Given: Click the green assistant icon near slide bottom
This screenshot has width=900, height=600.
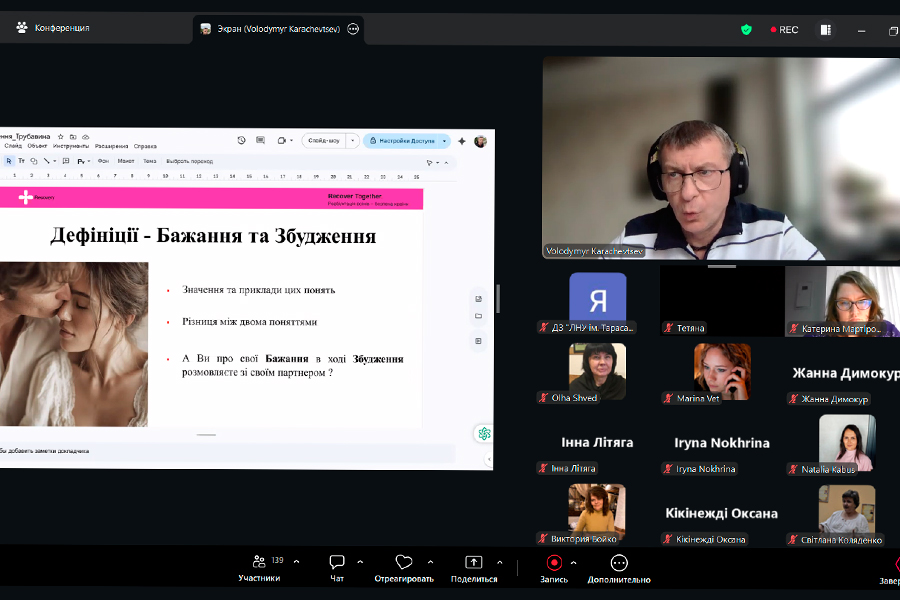Looking at the screenshot, I should [x=484, y=433].
